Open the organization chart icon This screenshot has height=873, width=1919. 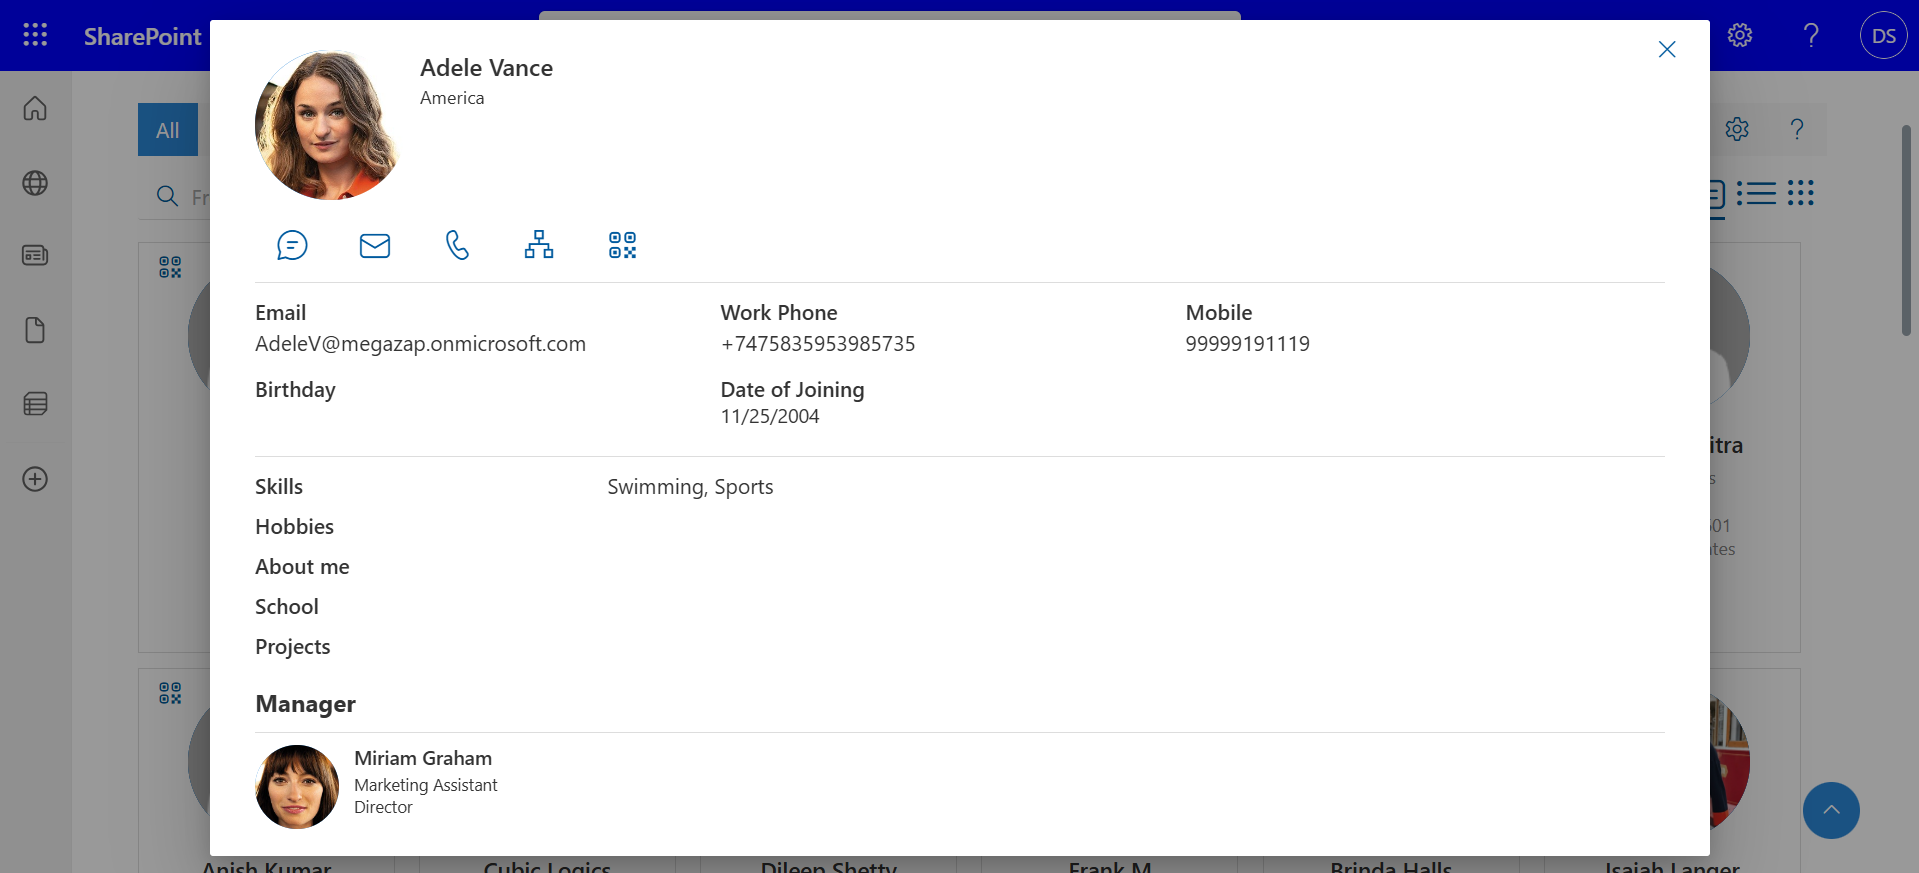click(x=539, y=245)
